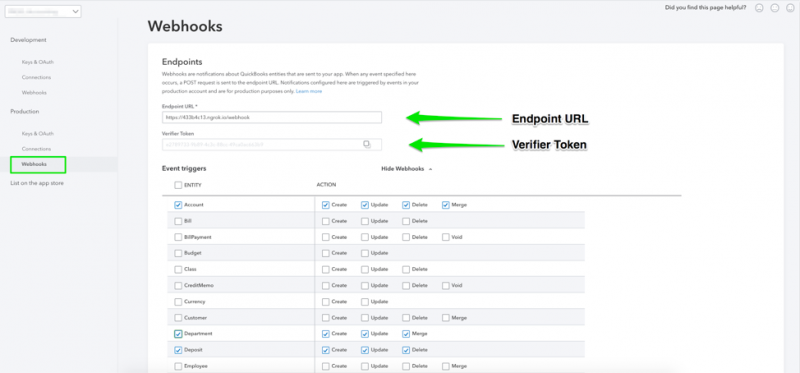The width and height of the screenshot is (800, 373).
Task: Click the neutral face feedback icon
Action: pyautogui.click(x=775, y=8)
